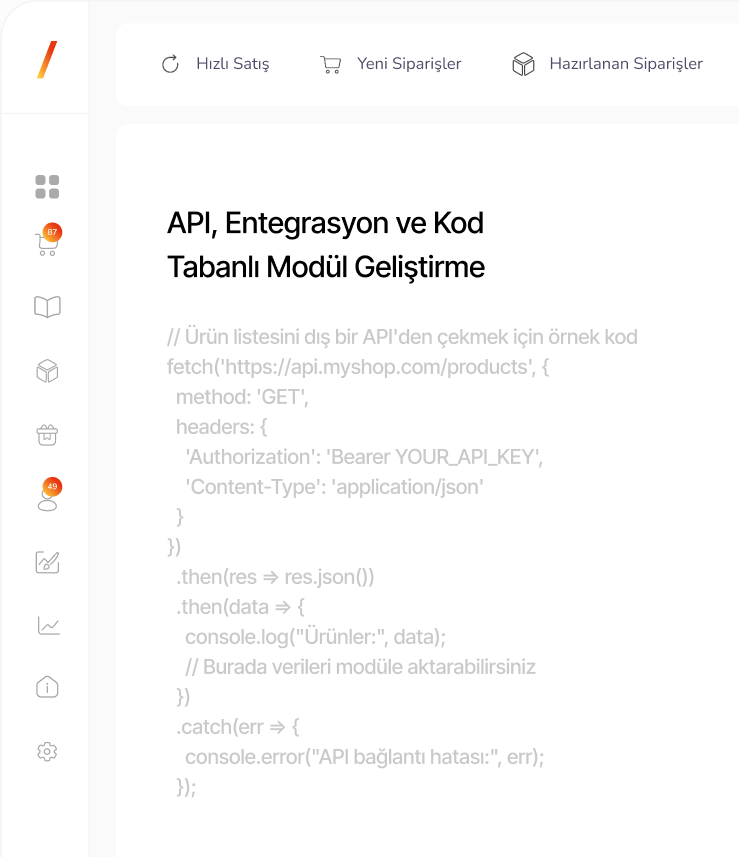Screen dimensions: 739x857
Task: Select the cube products icon in sidebar
Action: pyautogui.click(x=47, y=372)
